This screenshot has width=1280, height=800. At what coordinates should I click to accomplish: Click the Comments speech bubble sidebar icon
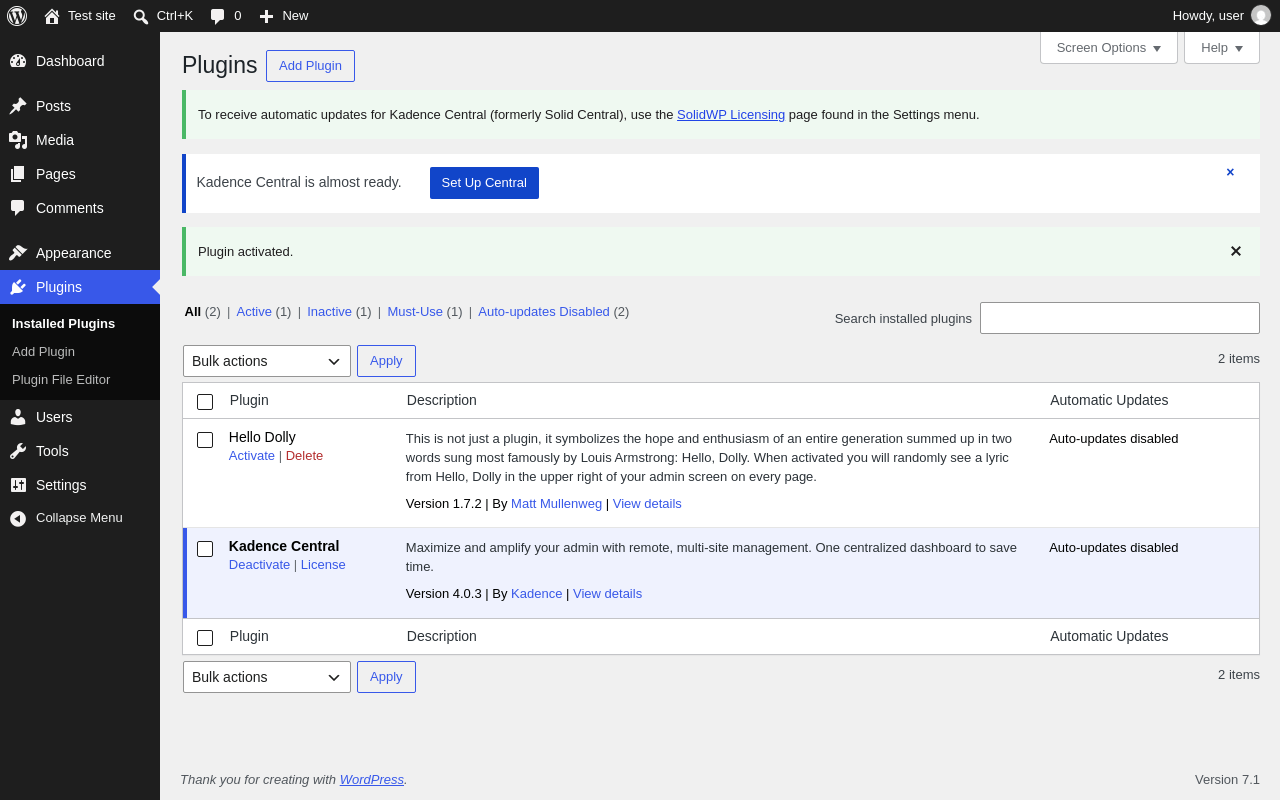pos(18,208)
